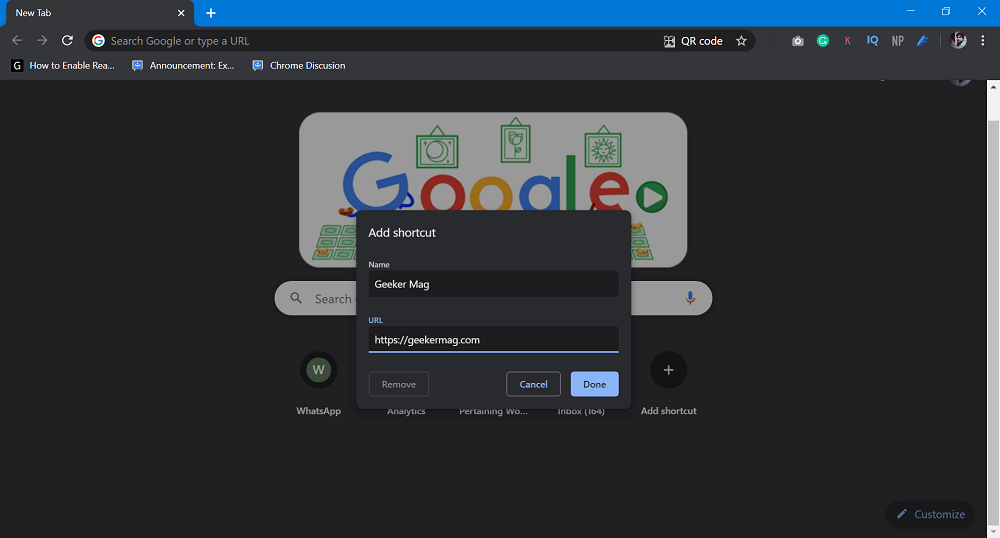Play the Google doodle
This screenshot has height=538, width=1000.
[x=651, y=196]
